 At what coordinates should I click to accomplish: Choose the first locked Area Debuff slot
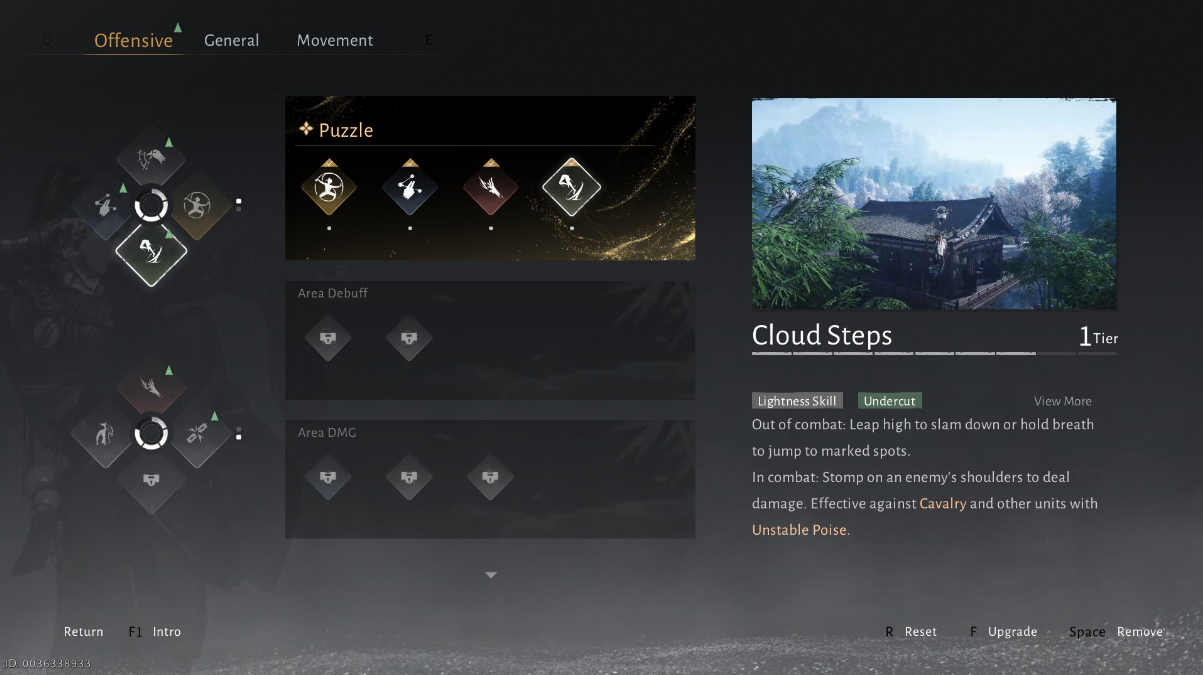328,339
